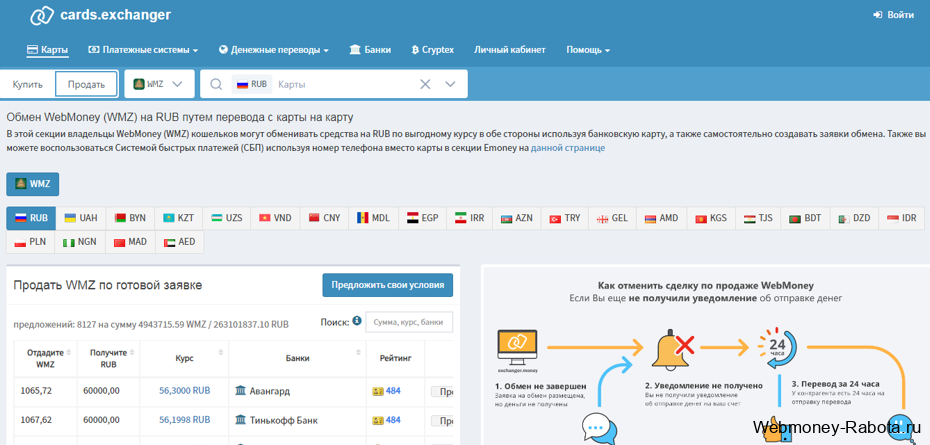Select the VND currency tab
This screenshot has height=445, width=930.
[275, 218]
